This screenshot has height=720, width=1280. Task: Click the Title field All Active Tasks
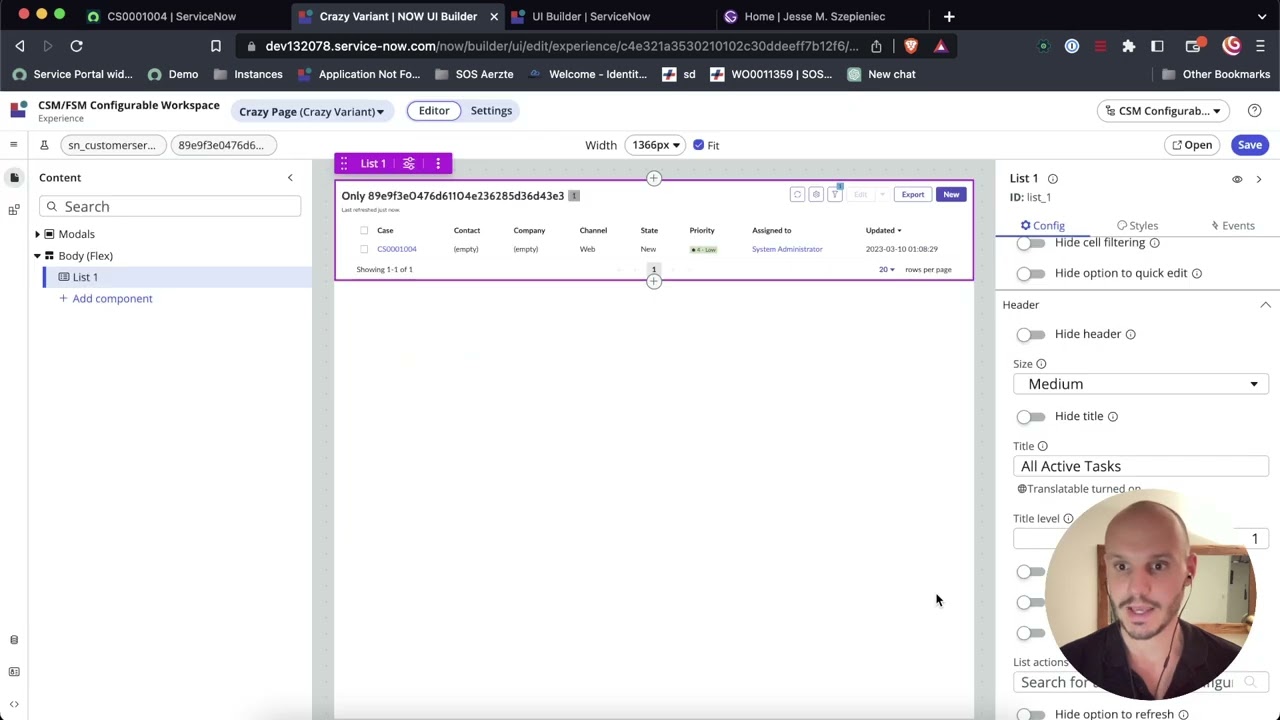[1140, 466]
